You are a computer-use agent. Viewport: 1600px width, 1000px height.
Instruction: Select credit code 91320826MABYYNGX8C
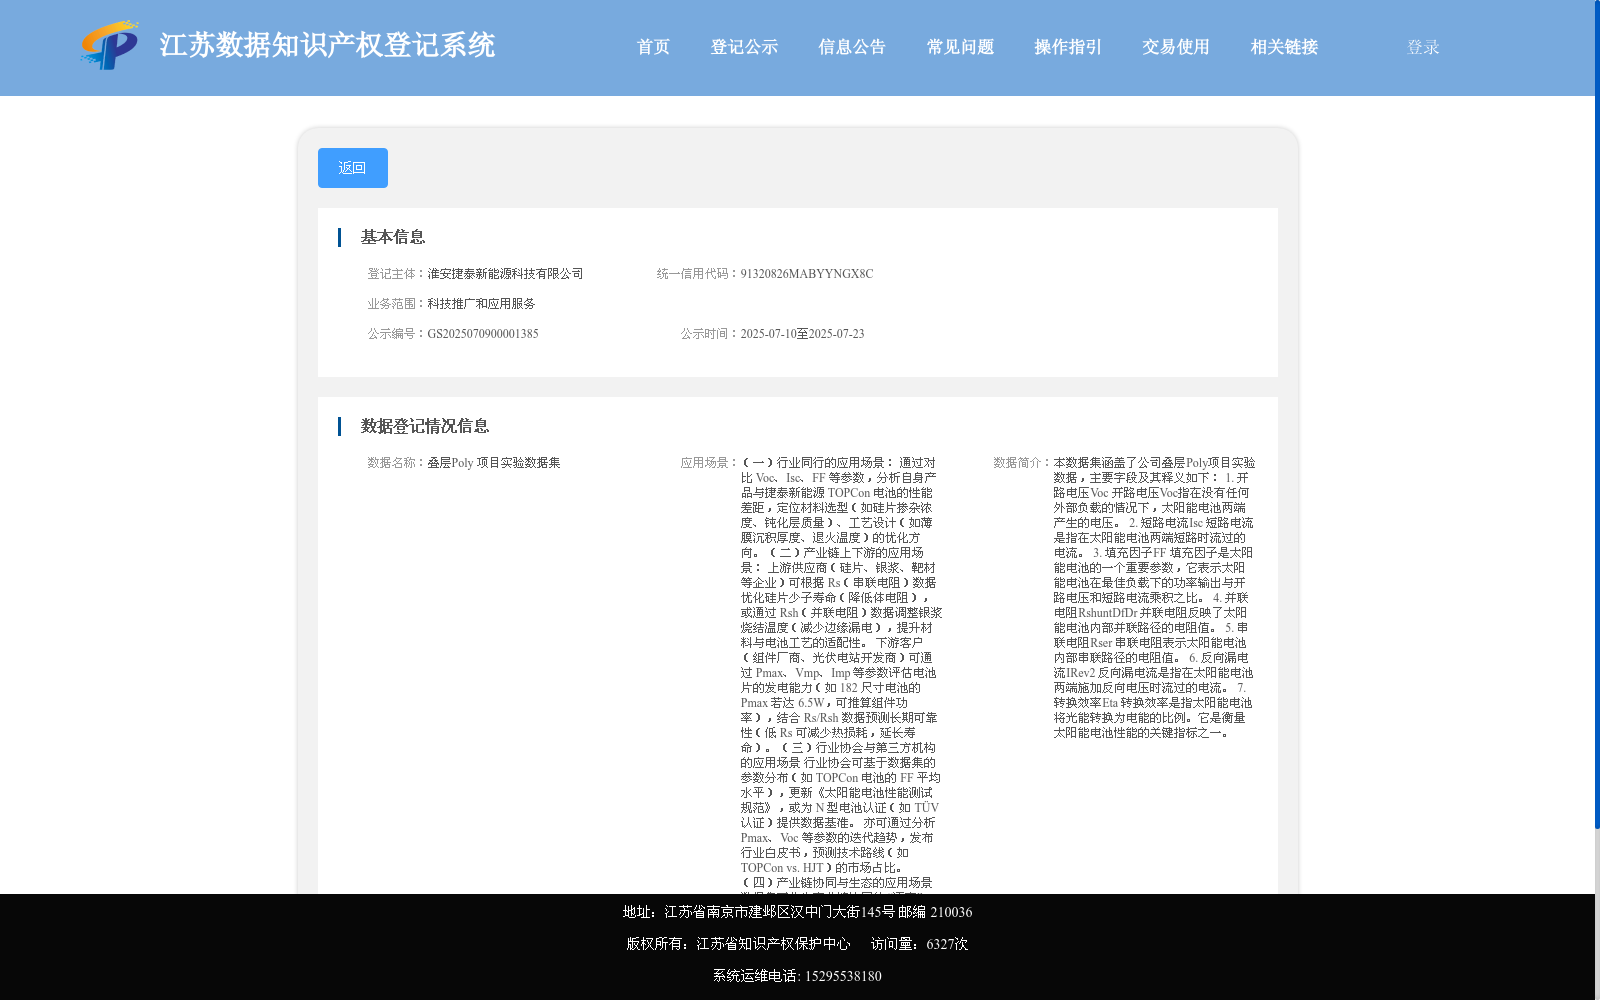(807, 274)
